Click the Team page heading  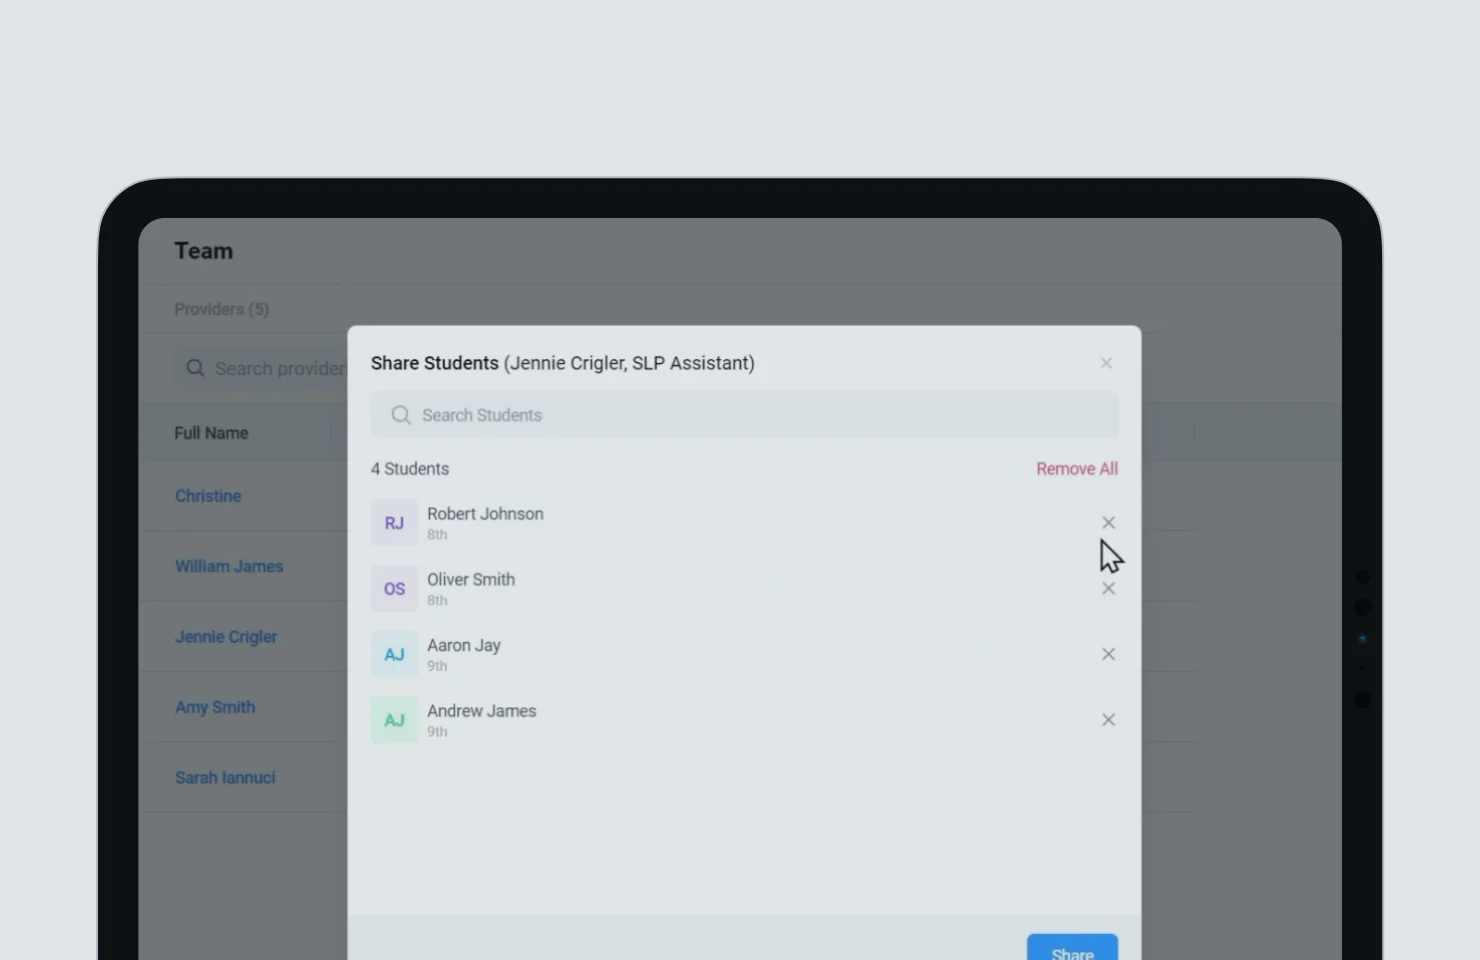pyautogui.click(x=204, y=251)
